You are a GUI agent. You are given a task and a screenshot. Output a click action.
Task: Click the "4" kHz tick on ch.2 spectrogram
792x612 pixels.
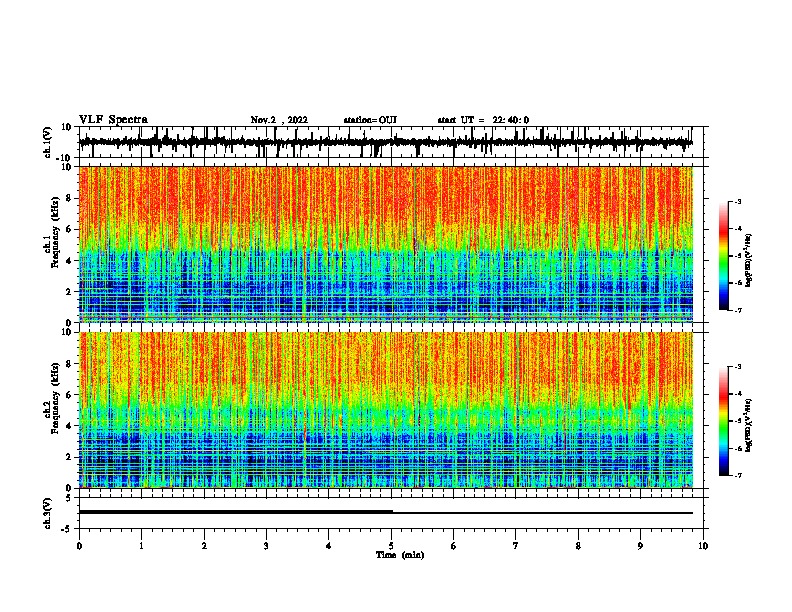pos(70,426)
